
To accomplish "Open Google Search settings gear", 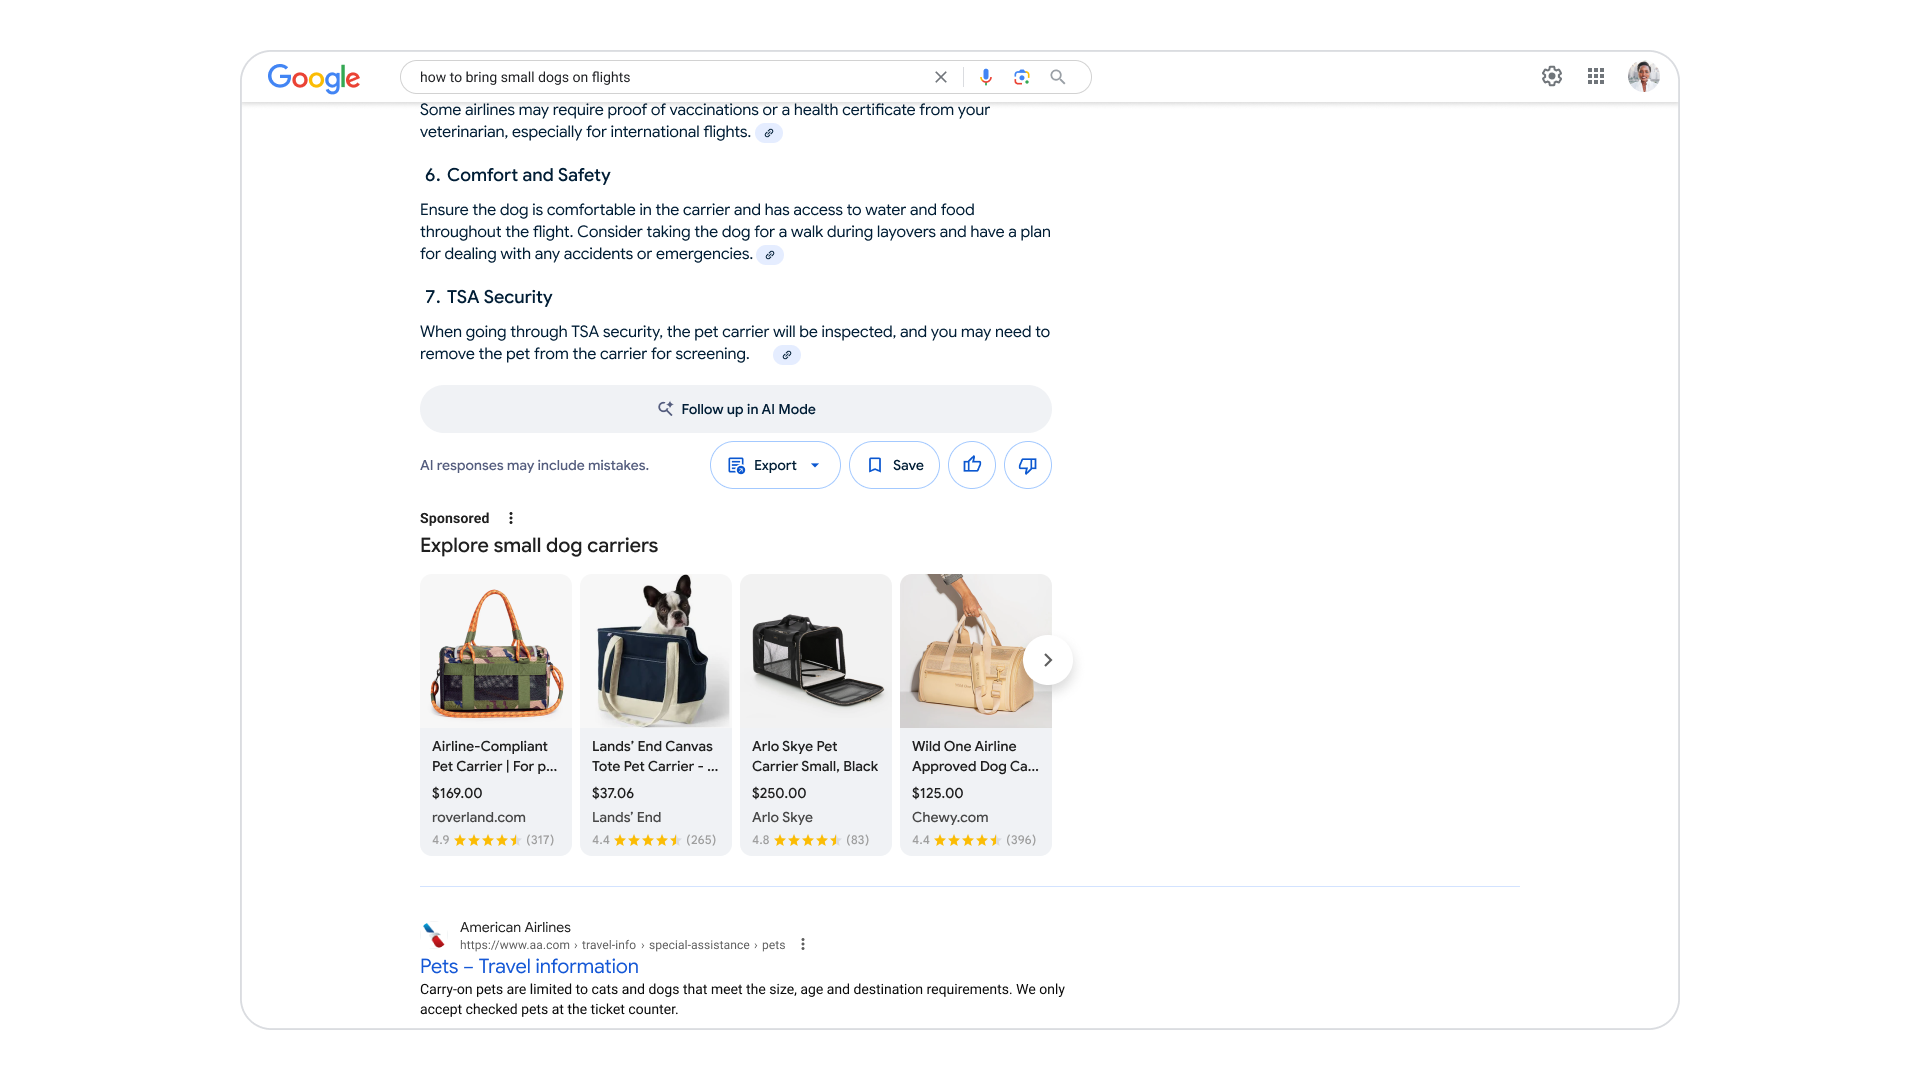I will 1552,77.
